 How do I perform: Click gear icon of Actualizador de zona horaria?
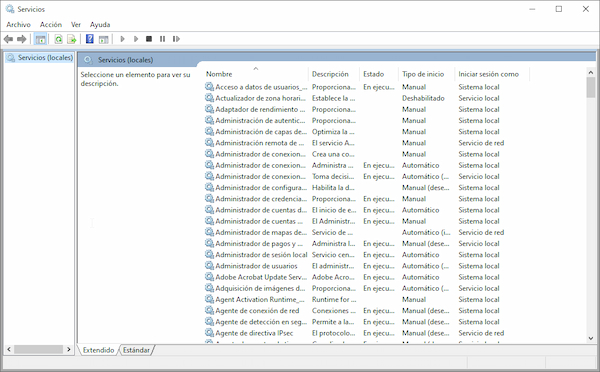tap(209, 98)
